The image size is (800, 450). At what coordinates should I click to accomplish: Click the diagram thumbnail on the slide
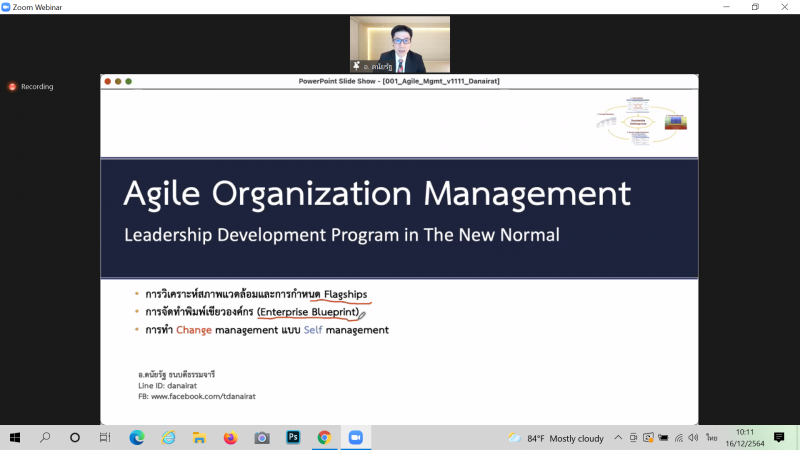coord(642,121)
